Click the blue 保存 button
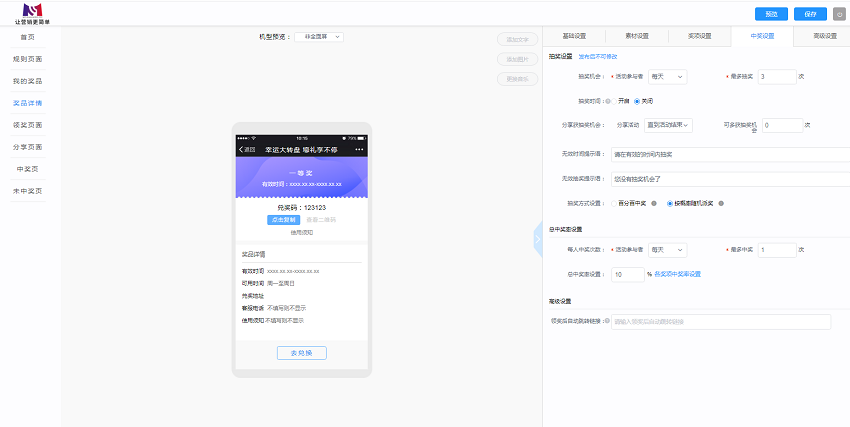The height and width of the screenshot is (427, 850). coord(810,14)
